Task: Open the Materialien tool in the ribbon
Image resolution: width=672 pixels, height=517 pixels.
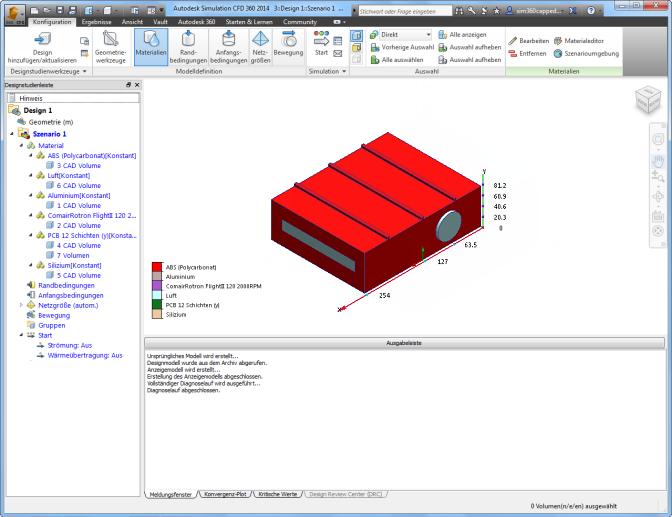Action: (151, 47)
